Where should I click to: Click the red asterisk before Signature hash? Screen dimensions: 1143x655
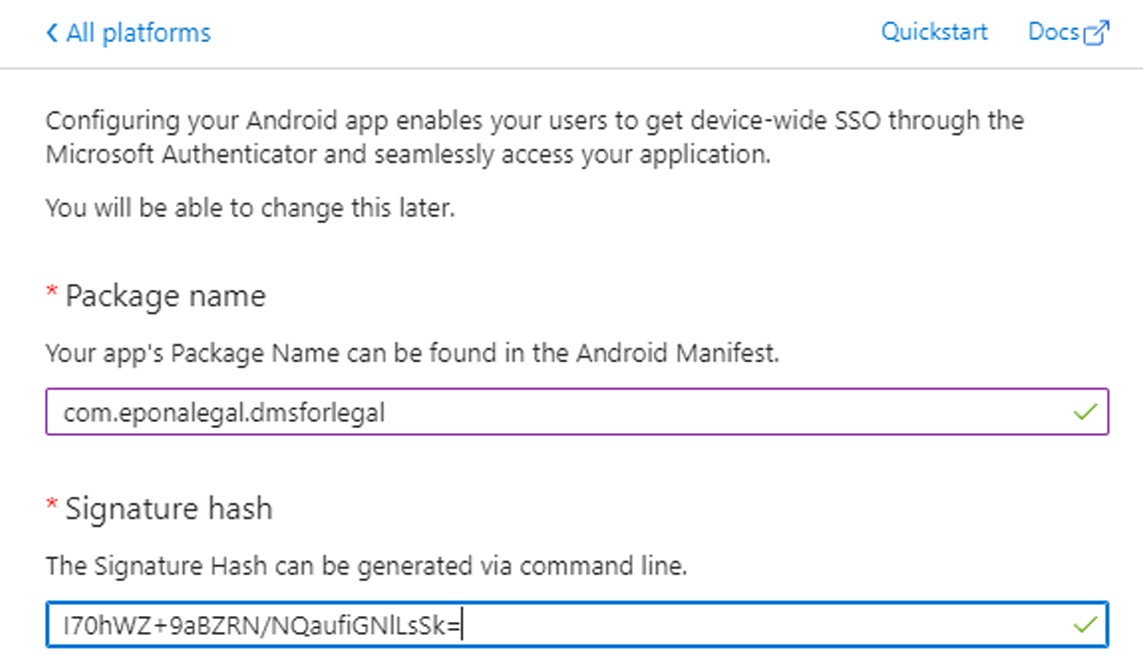tap(52, 507)
